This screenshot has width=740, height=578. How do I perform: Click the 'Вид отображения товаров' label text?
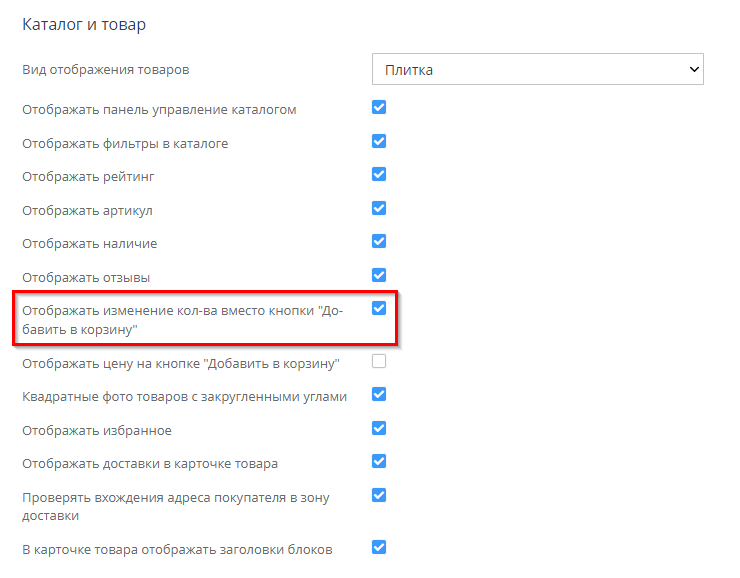click(x=106, y=70)
